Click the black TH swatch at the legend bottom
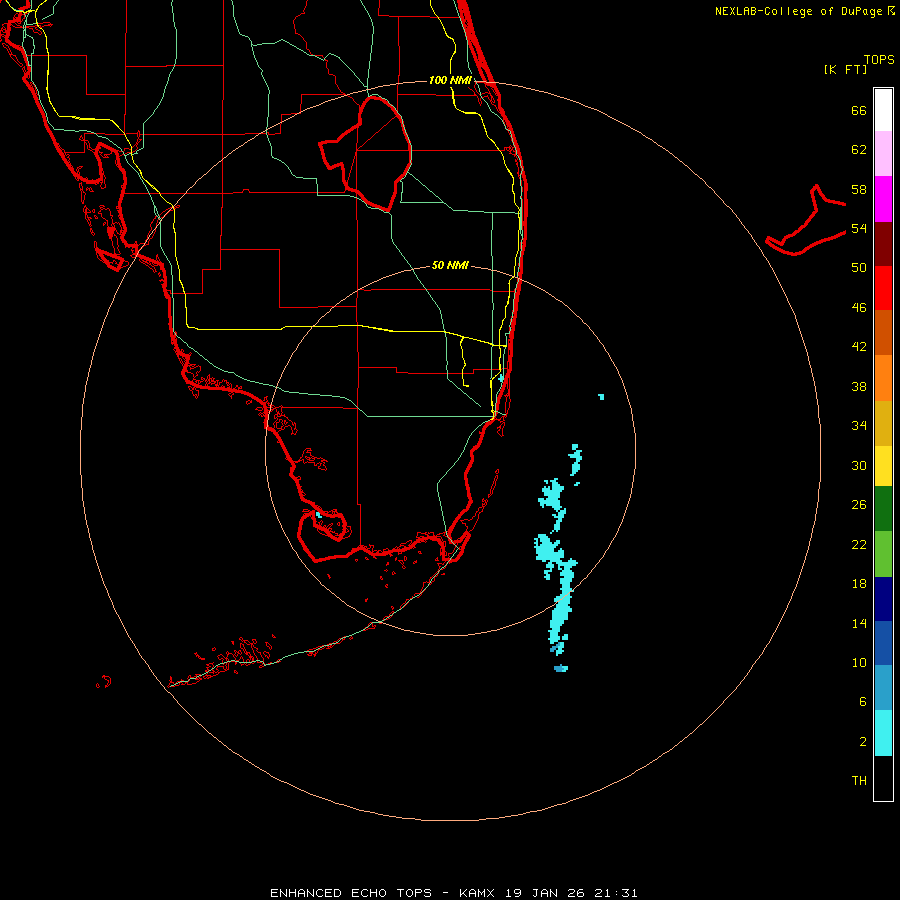 click(x=883, y=778)
